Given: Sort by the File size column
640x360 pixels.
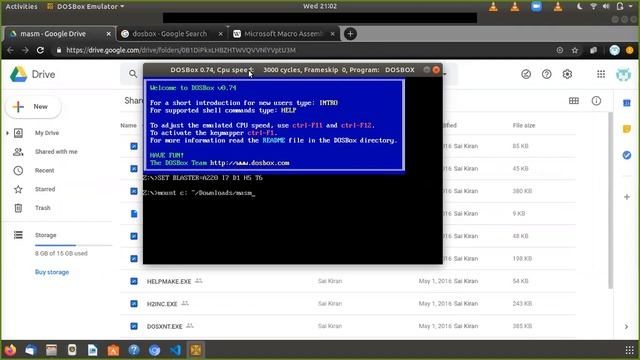Looking at the screenshot, I should point(524,125).
